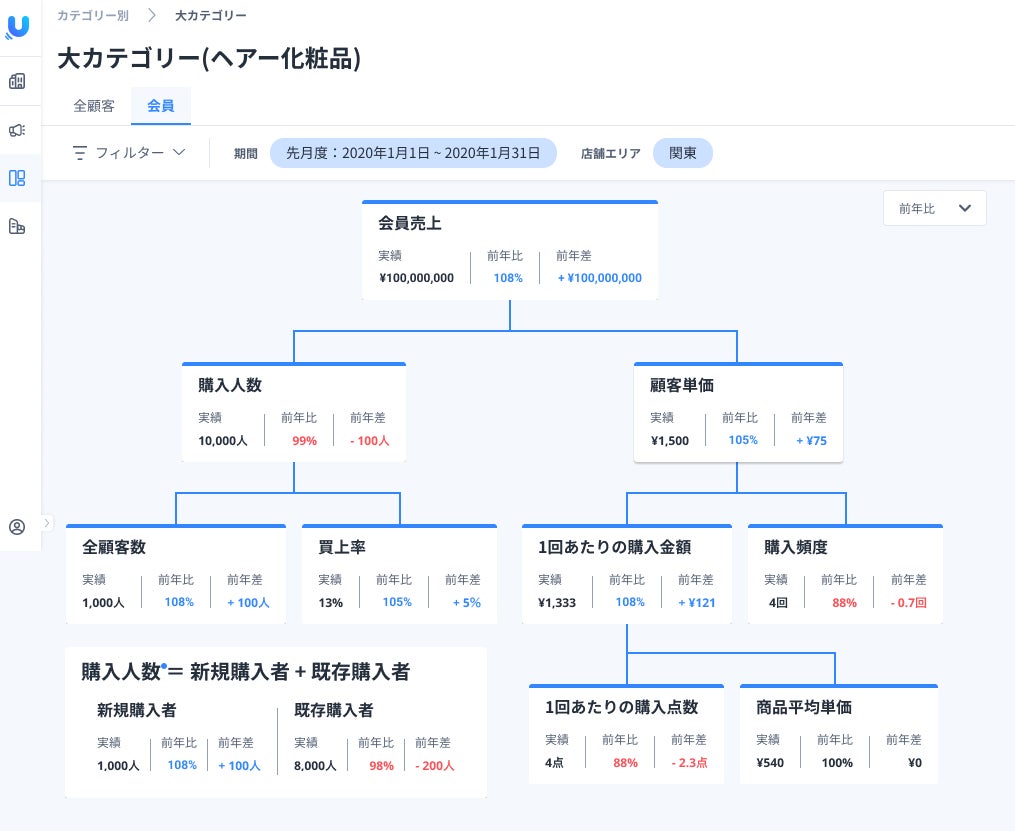
Task: Open the account profile icon at sidebar bottom
Action: click(x=17, y=527)
